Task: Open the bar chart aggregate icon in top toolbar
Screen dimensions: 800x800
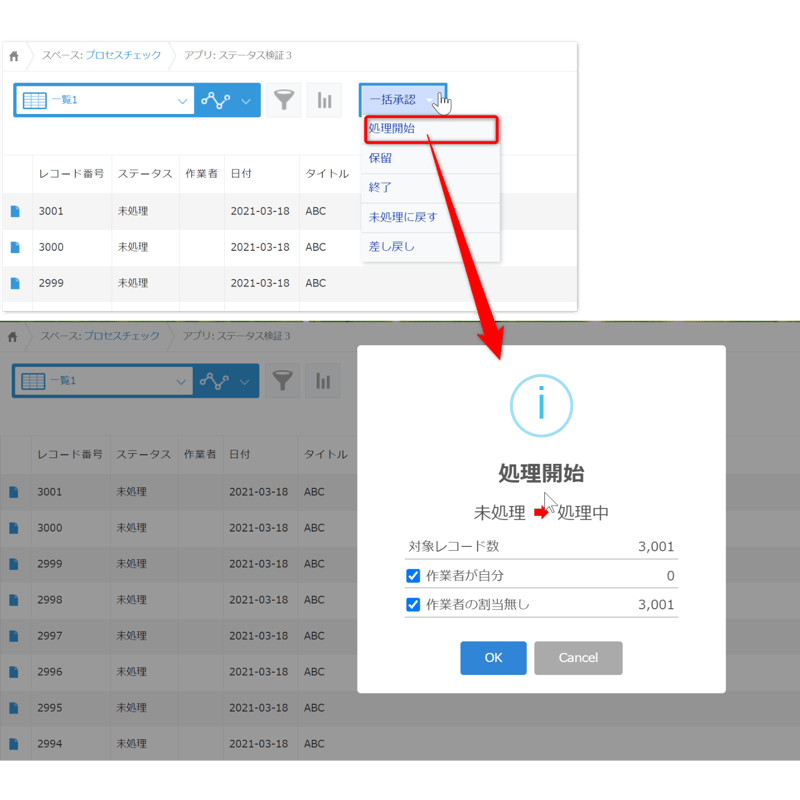Action: [324, 100]
